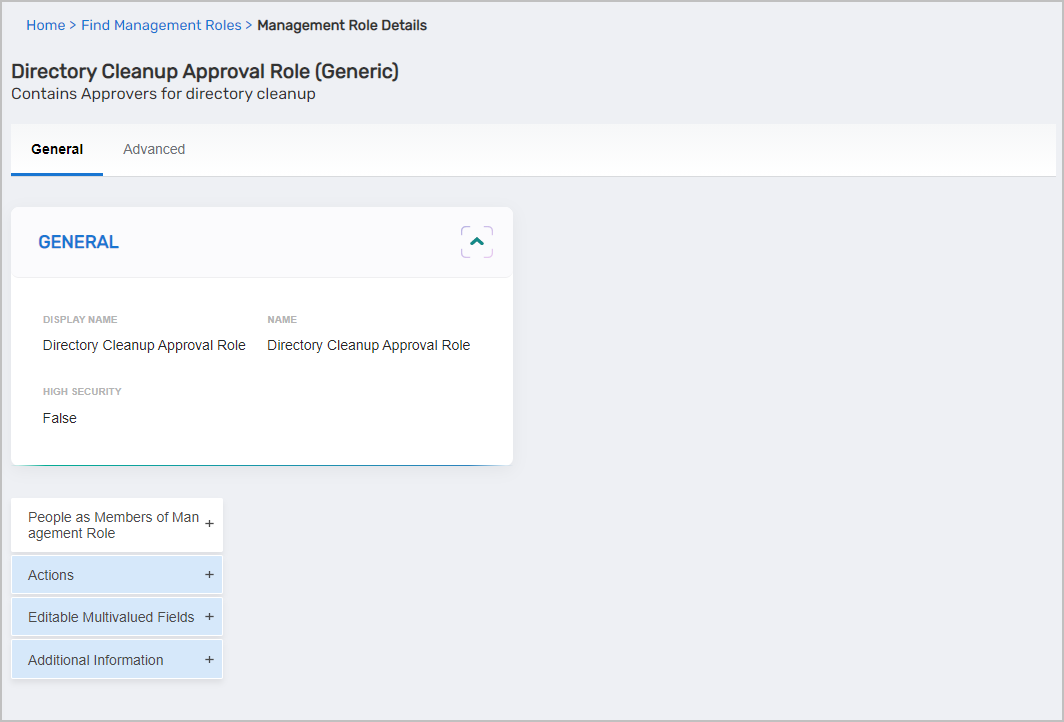Click the High Security value False

coord(60,418)
